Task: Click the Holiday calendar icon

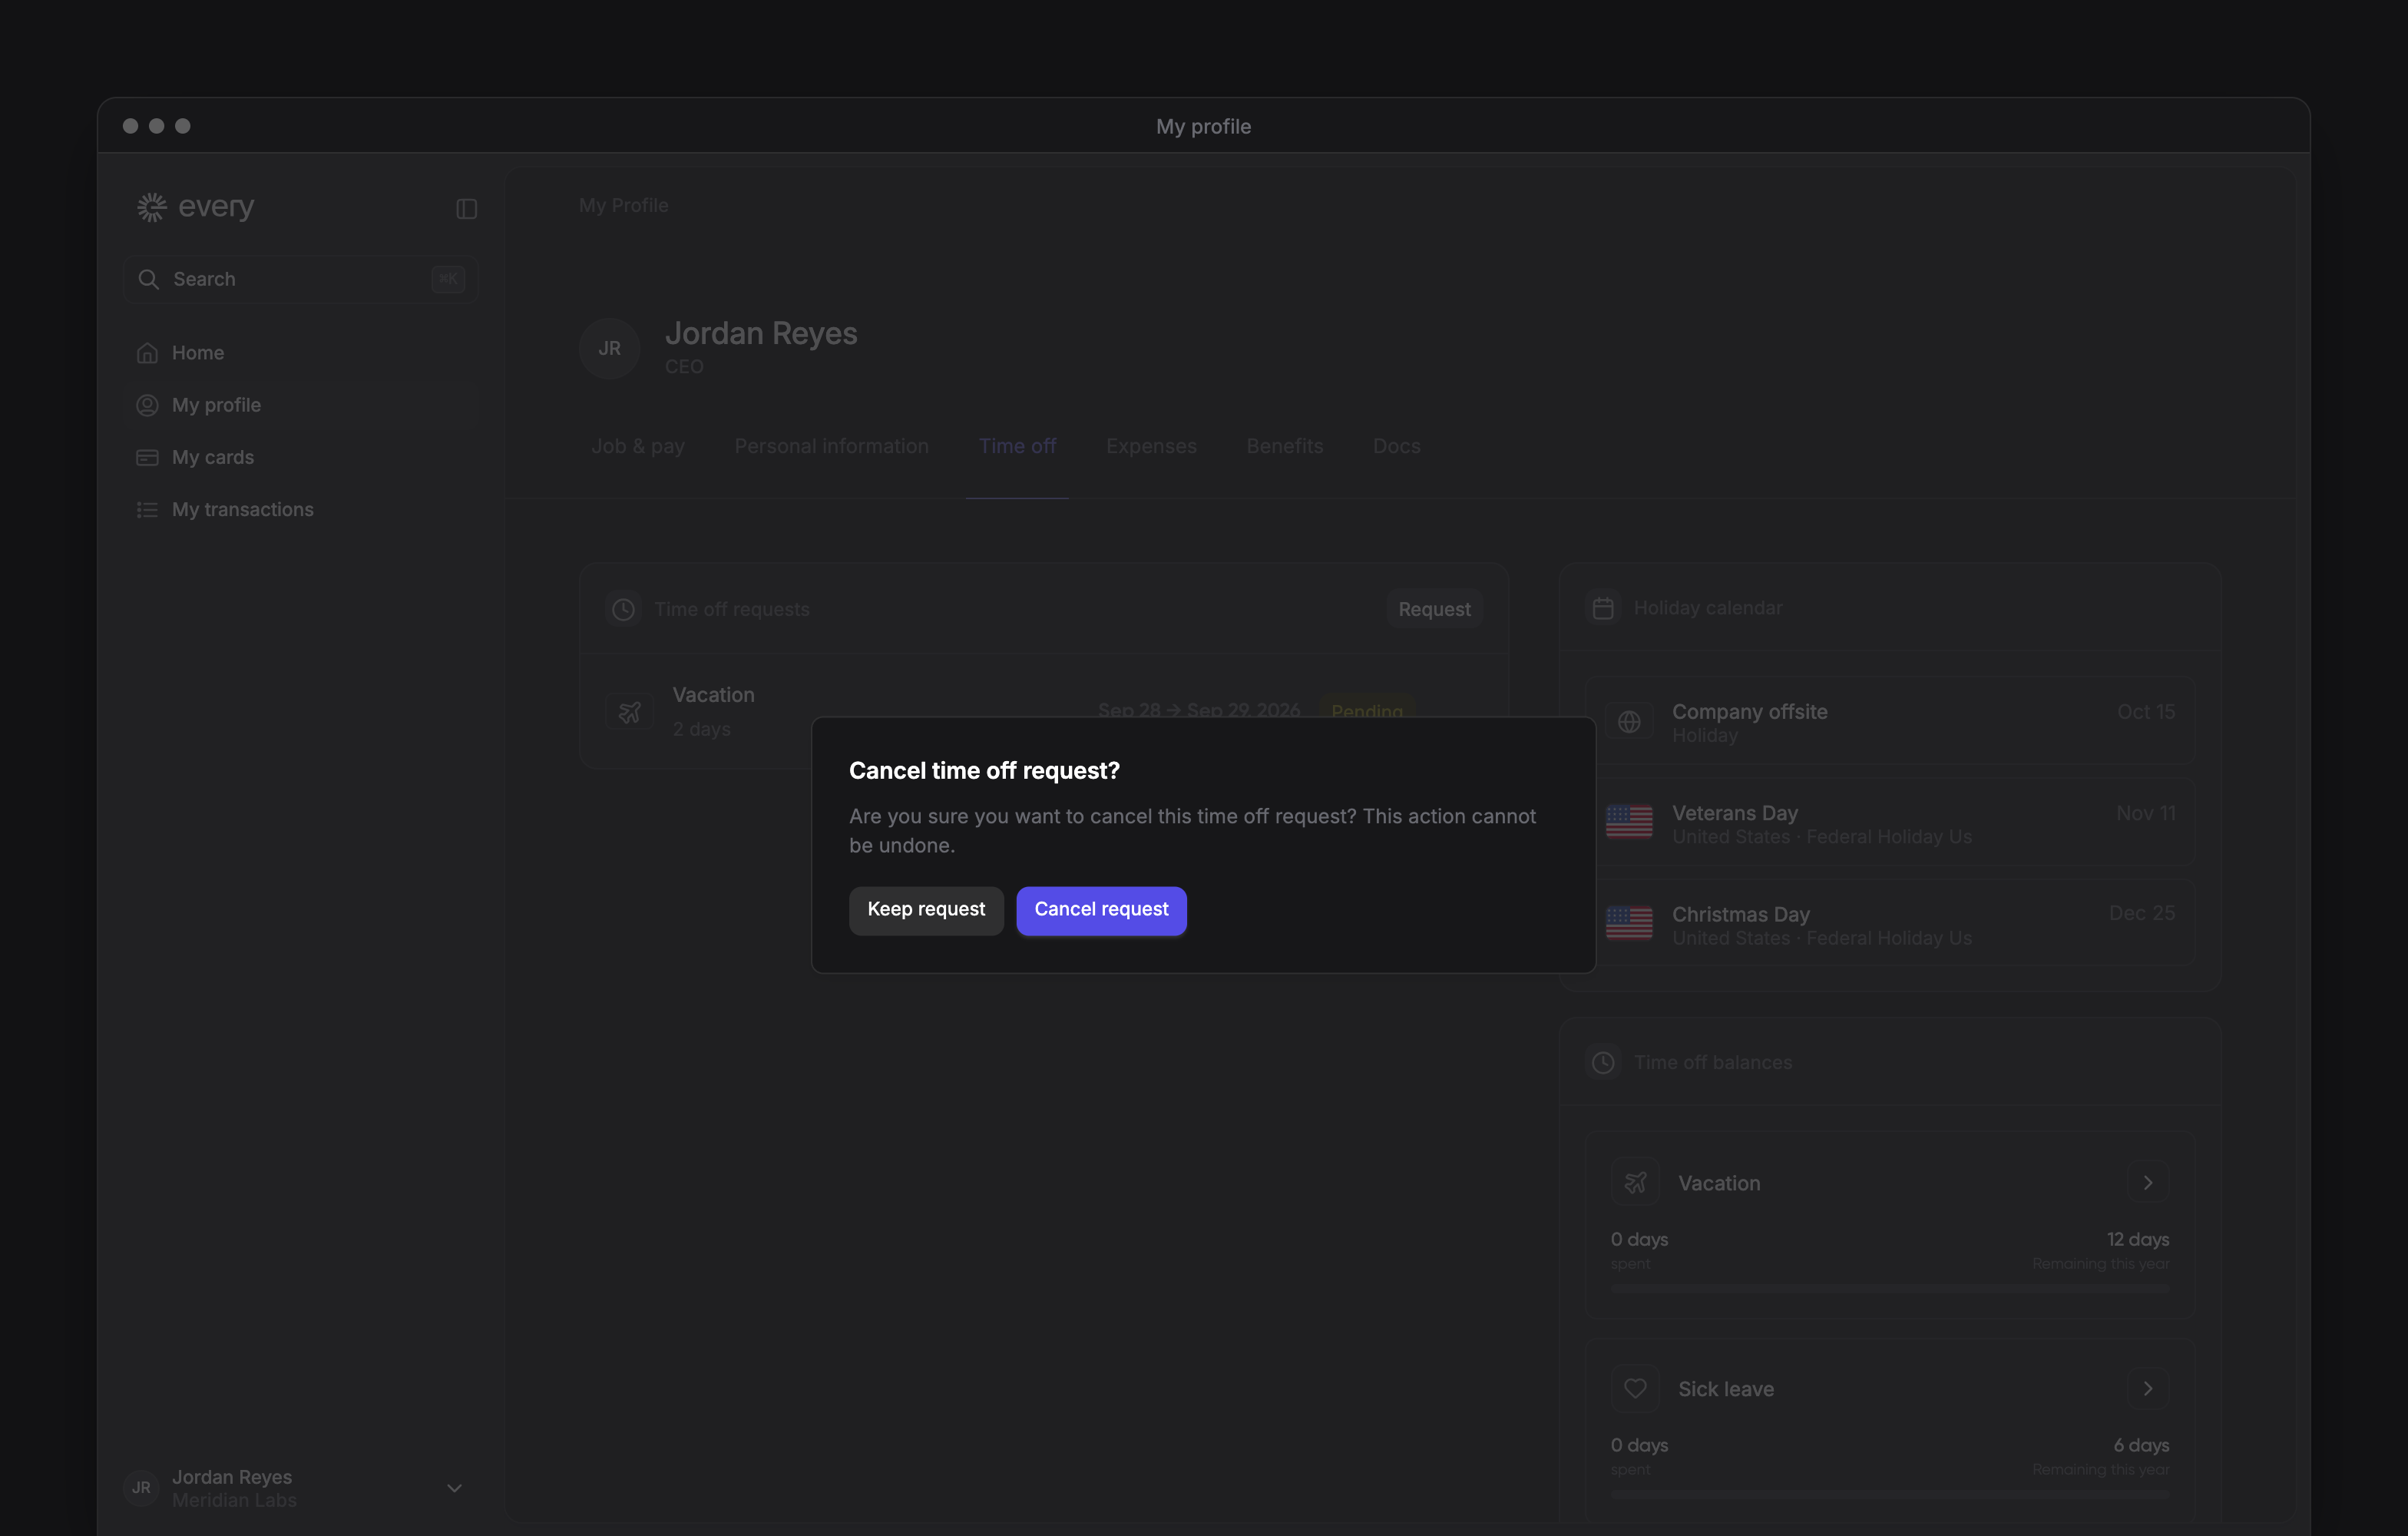Action: [1603, 608]
